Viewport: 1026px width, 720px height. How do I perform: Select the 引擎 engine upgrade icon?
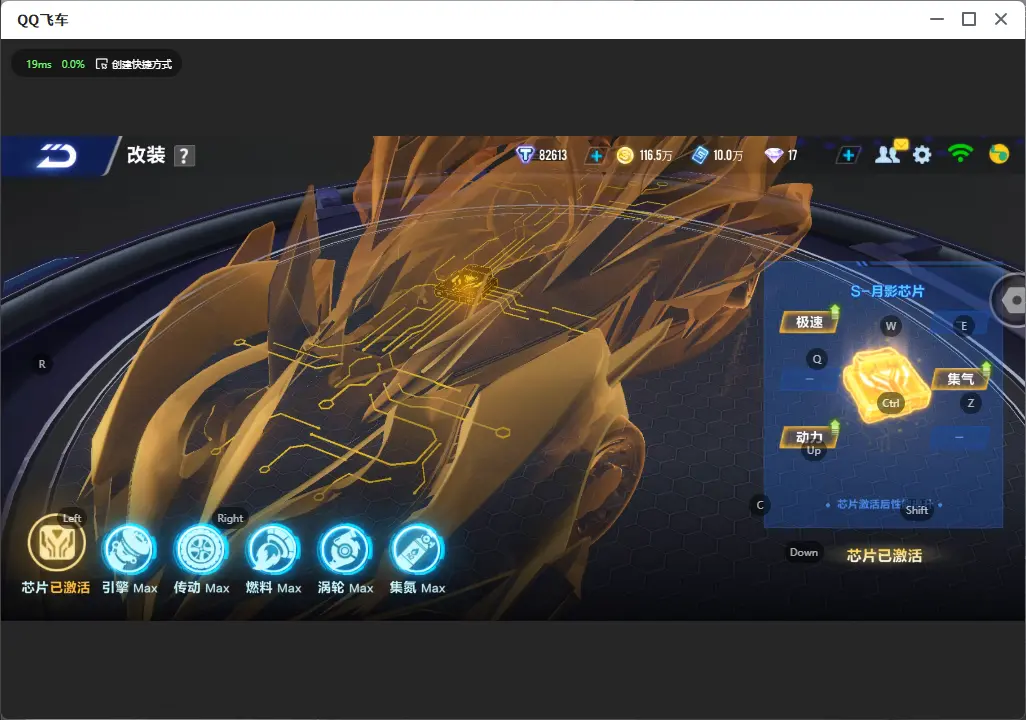(129, 550)
